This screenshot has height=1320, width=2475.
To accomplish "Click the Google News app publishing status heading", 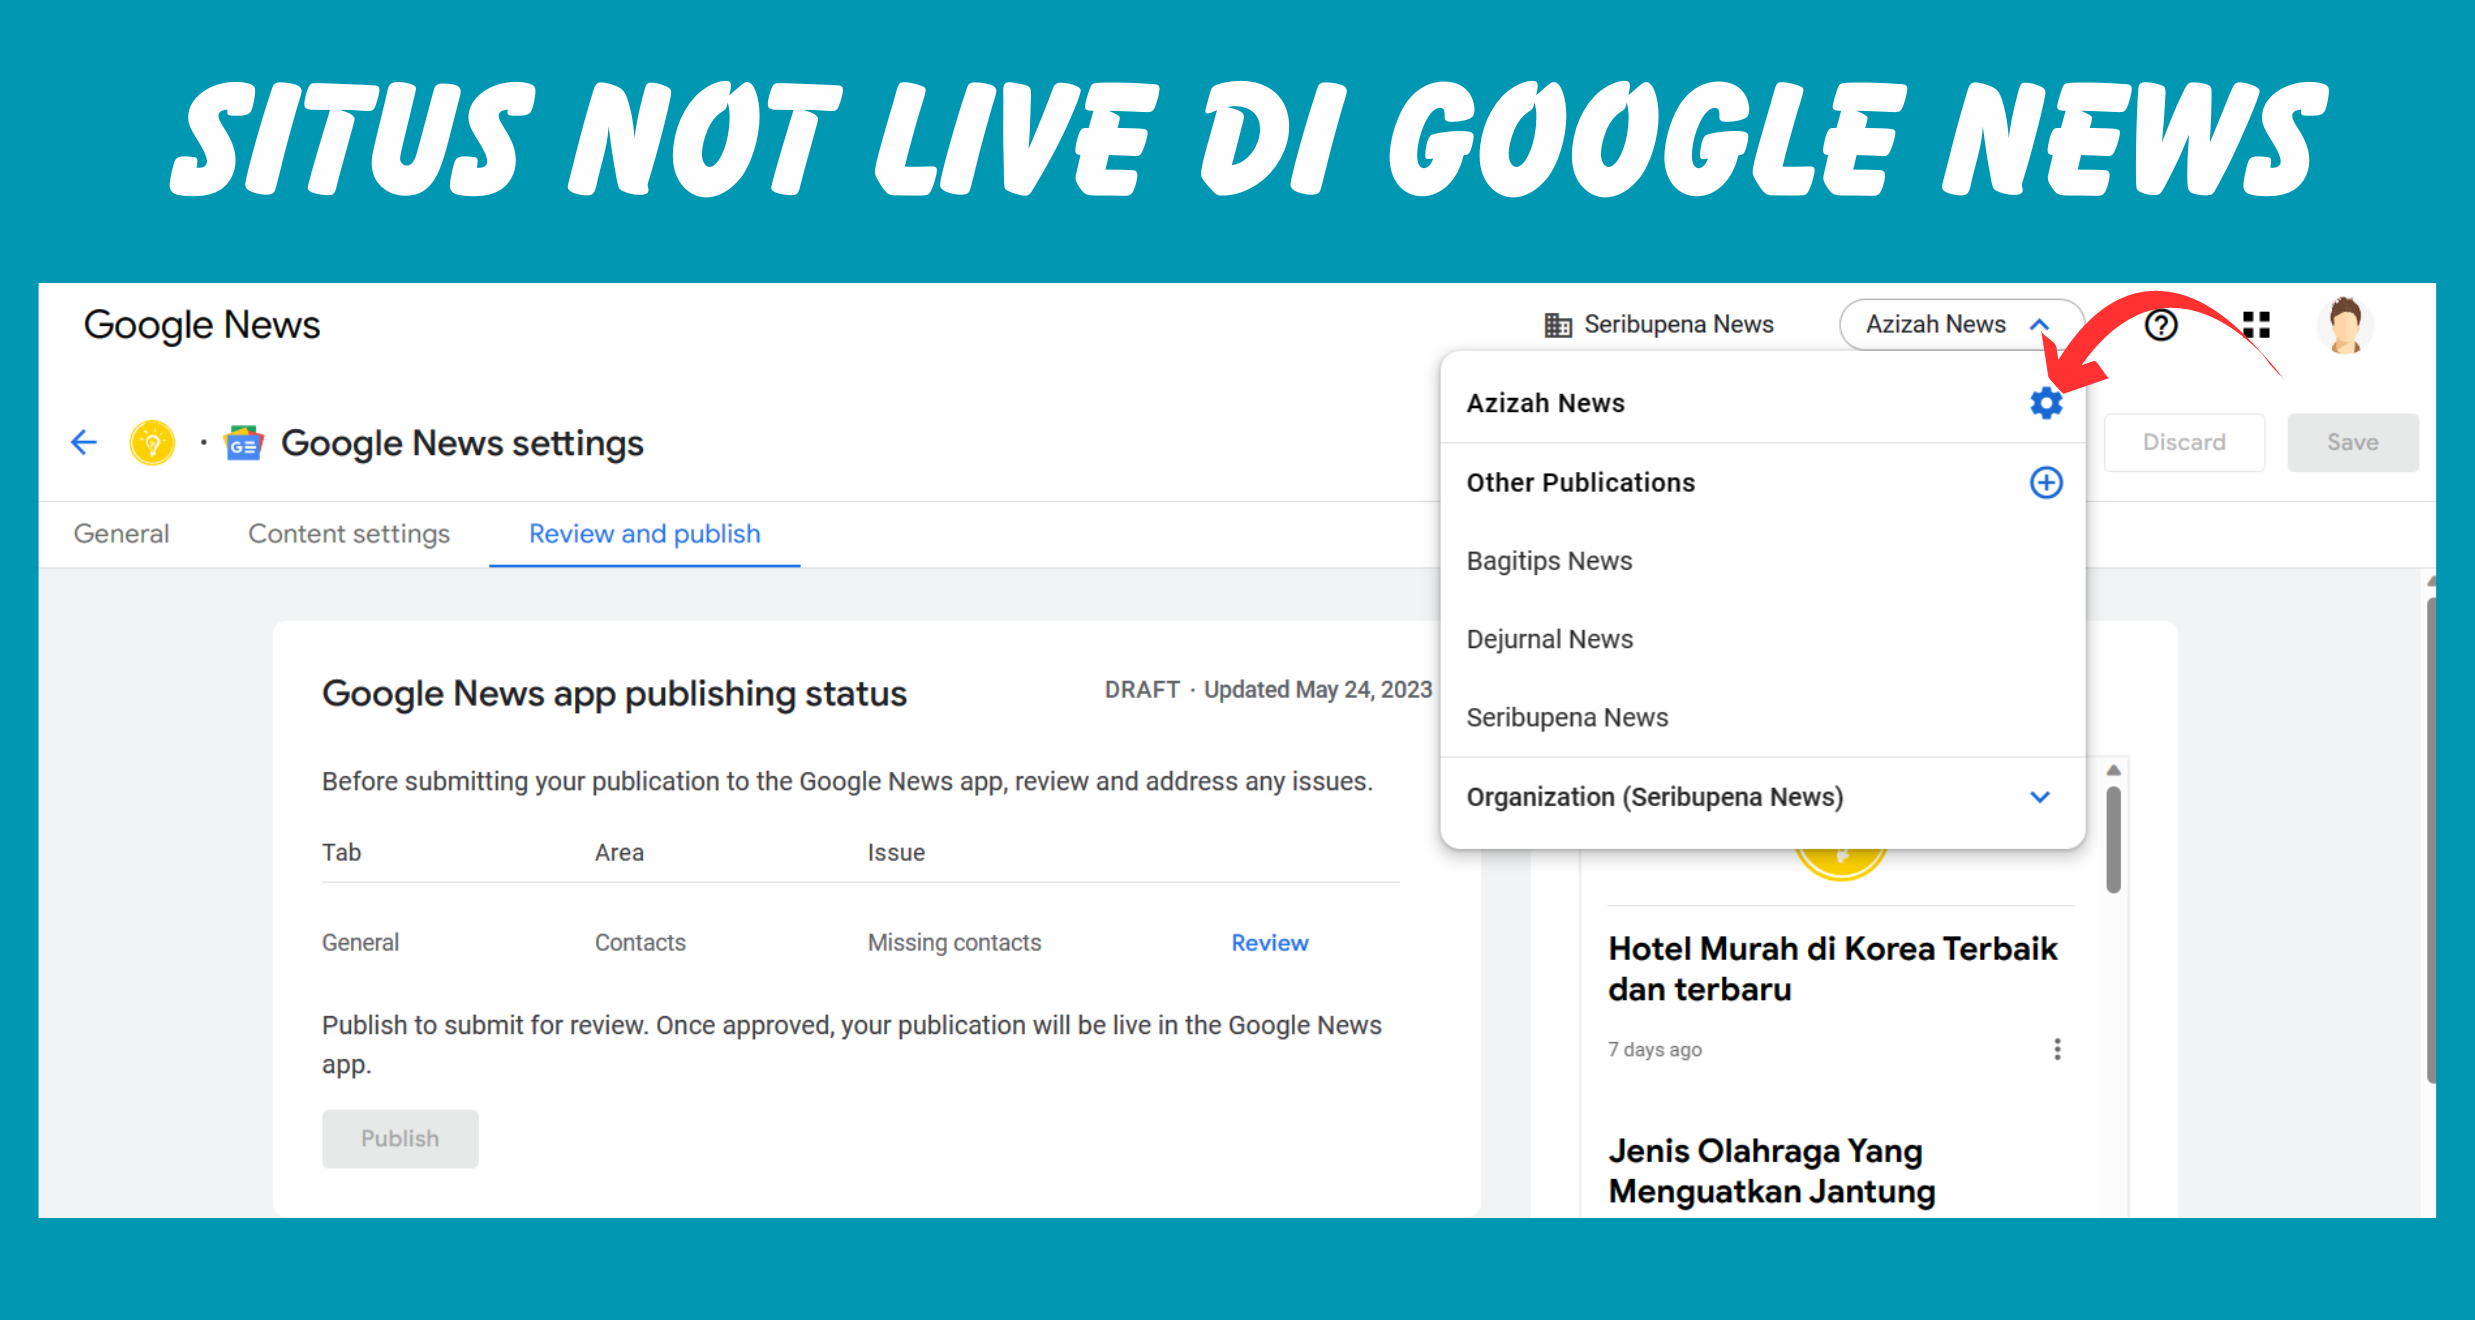I will pos(614,694).
